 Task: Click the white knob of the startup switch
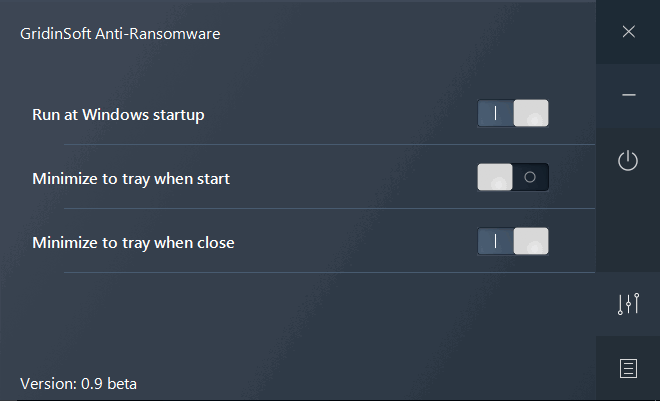531,114
